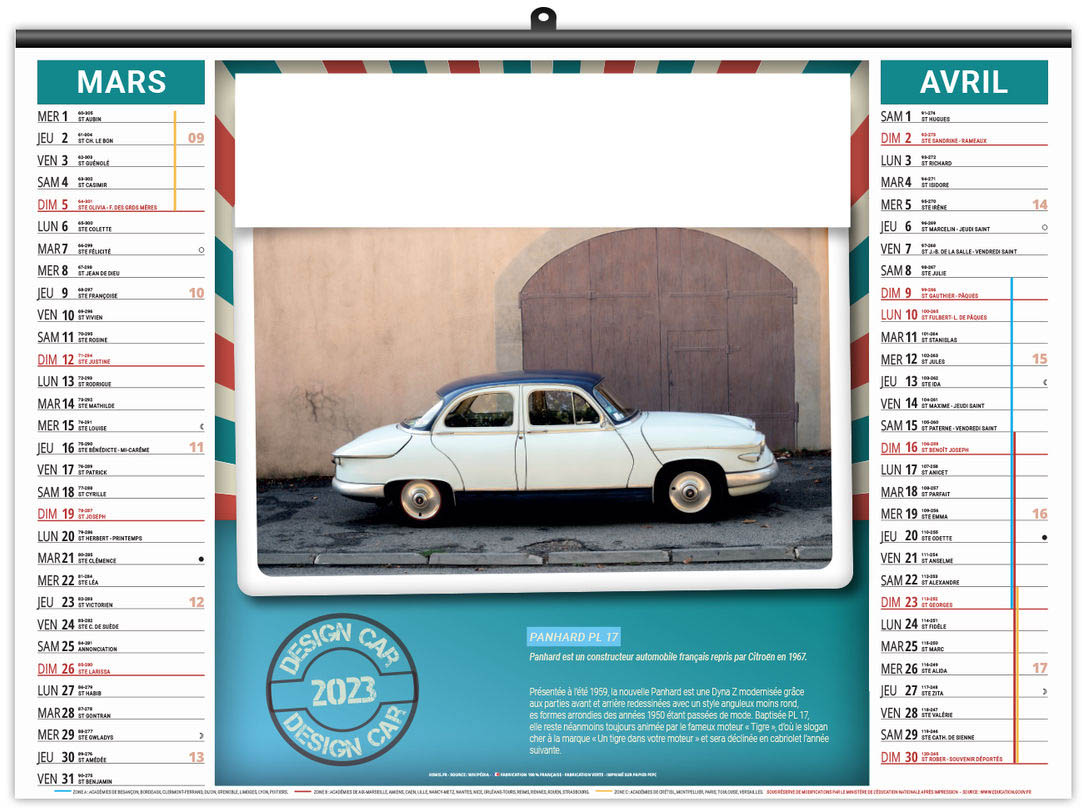
Task: Select the AVRIL month header
Action: tap(963, 82)
